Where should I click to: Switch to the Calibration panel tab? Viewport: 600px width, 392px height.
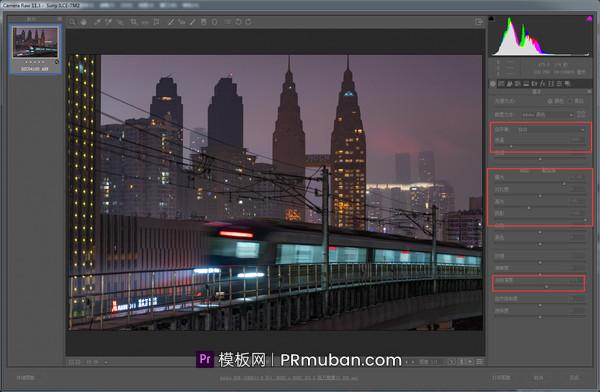(x=551, y=83)
